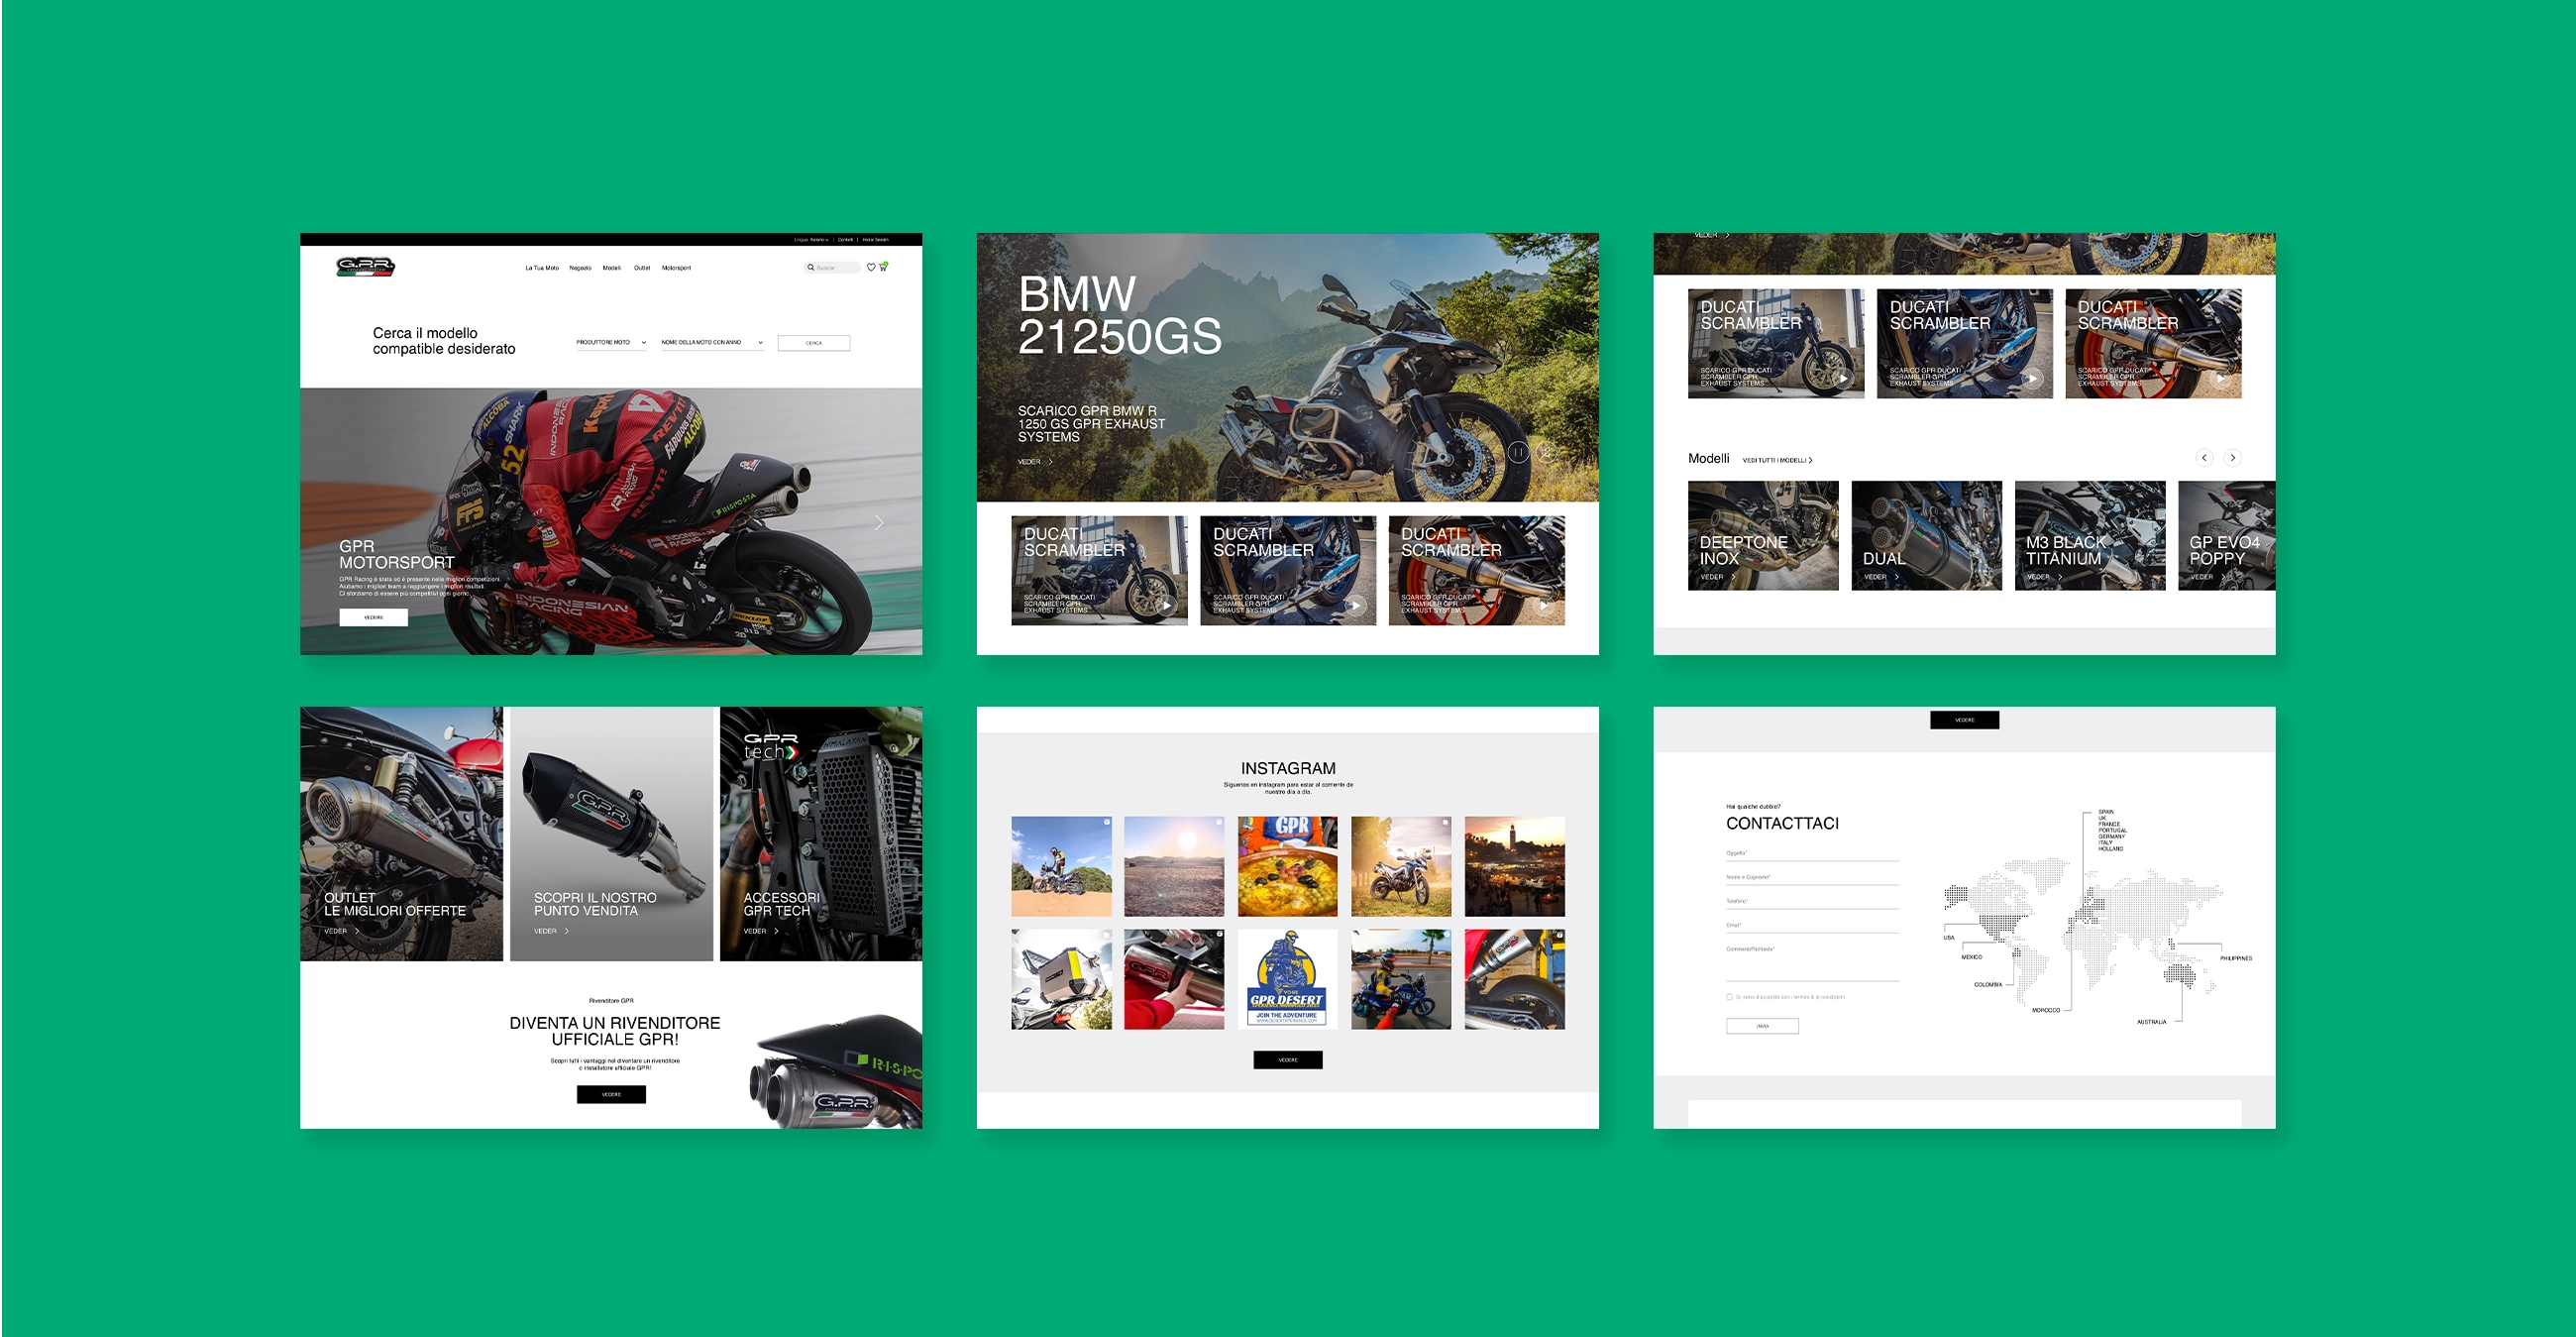2576x1337 pixels.
Task: Play the blue-engine Ducati Scrambler video above the Modelli row
Action: click(x=2031, y=378)
